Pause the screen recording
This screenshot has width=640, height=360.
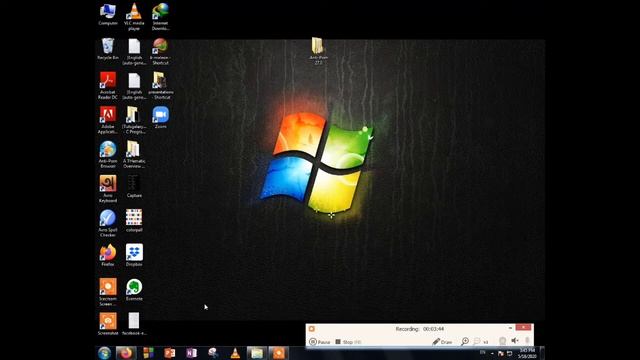pyautogui.click(x=320, y=342)
